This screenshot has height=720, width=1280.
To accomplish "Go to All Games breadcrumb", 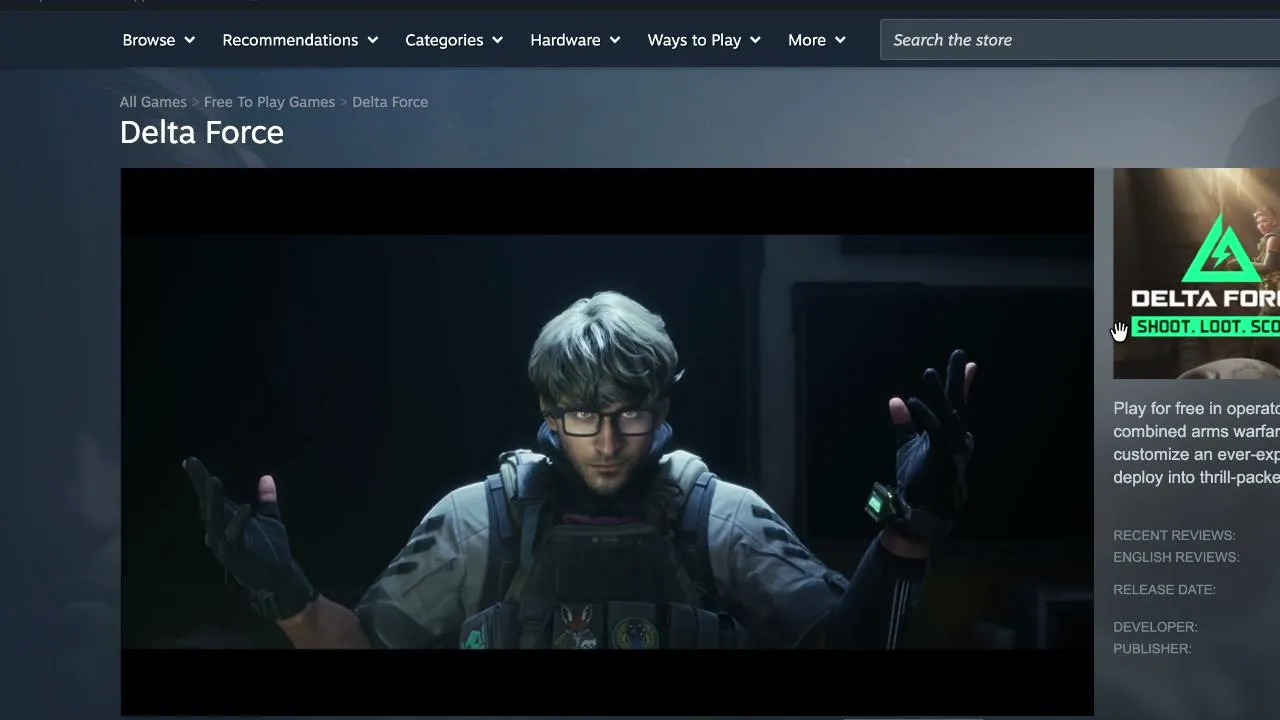I will tap(153, 102).
